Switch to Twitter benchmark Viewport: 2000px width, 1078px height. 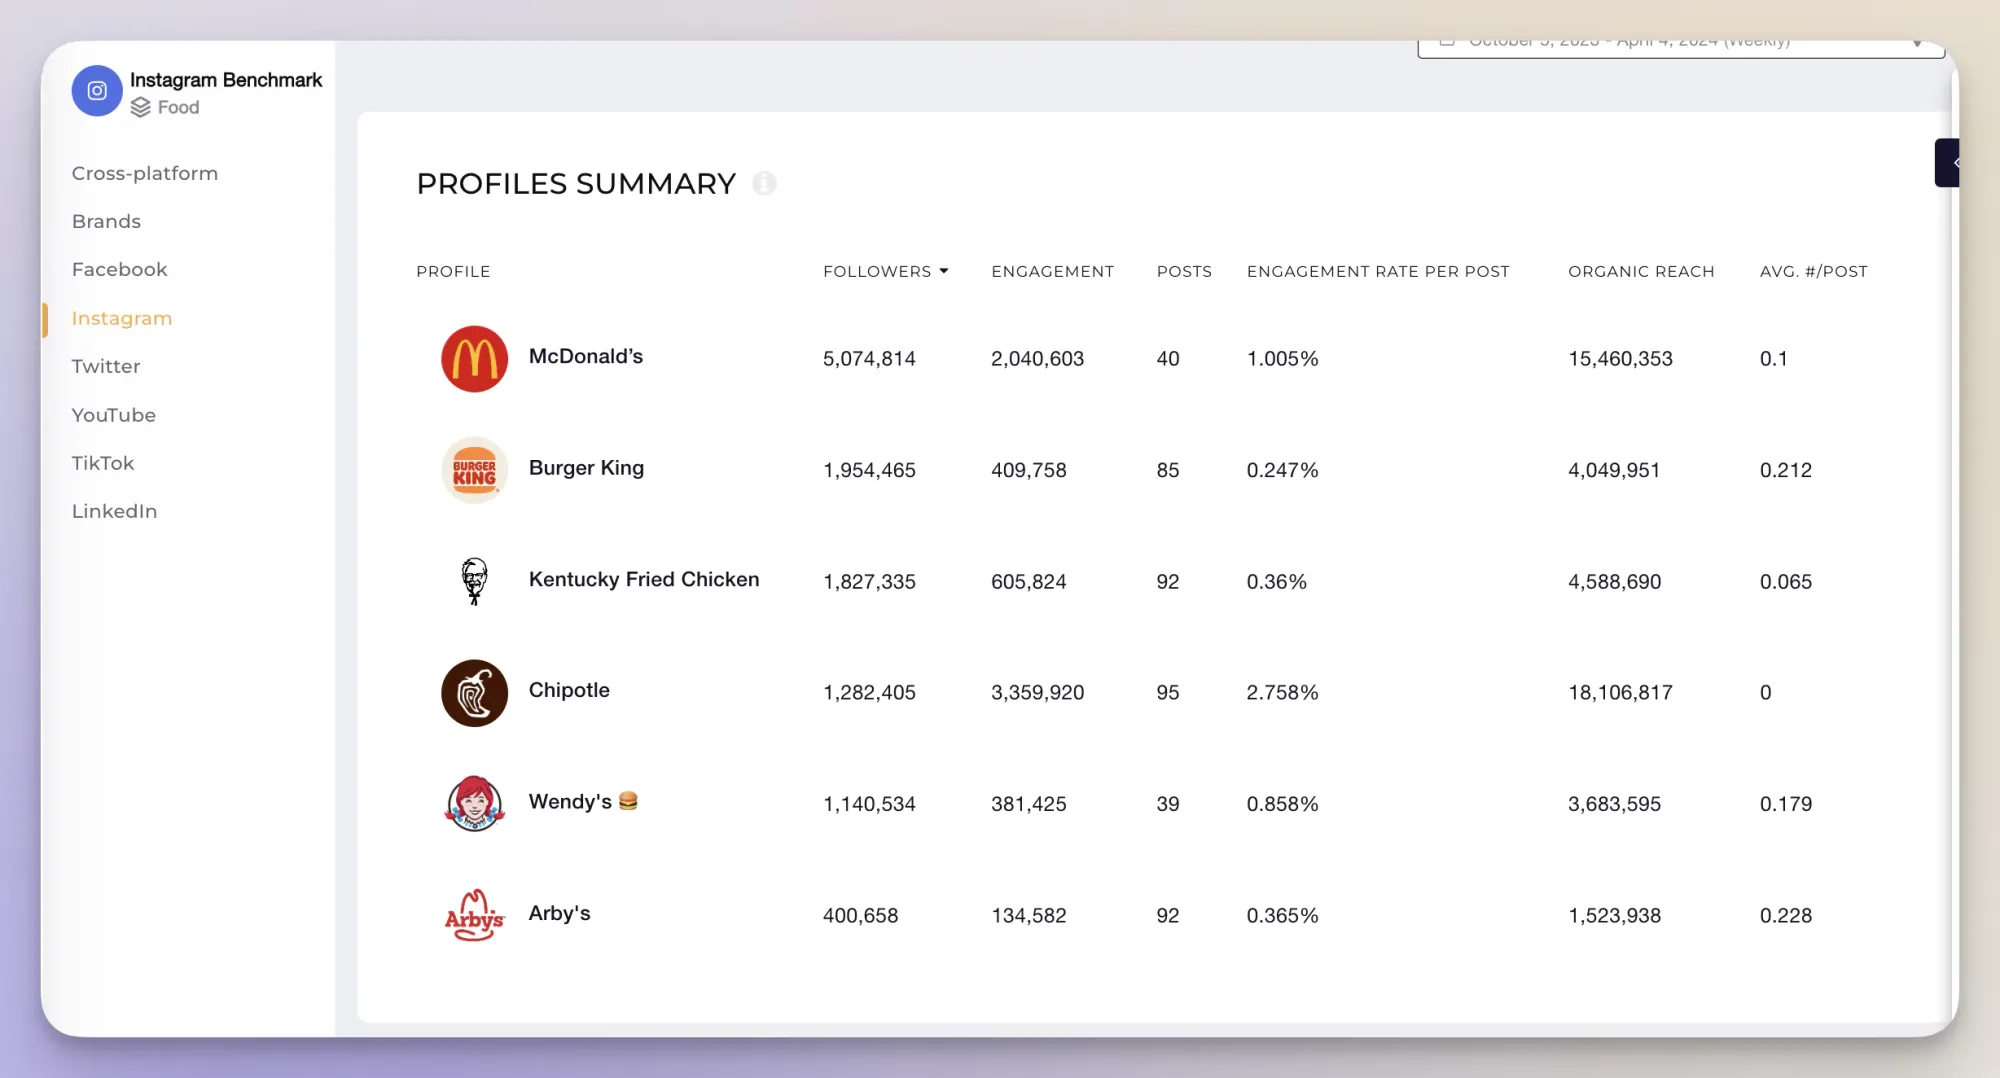[106, 366]
